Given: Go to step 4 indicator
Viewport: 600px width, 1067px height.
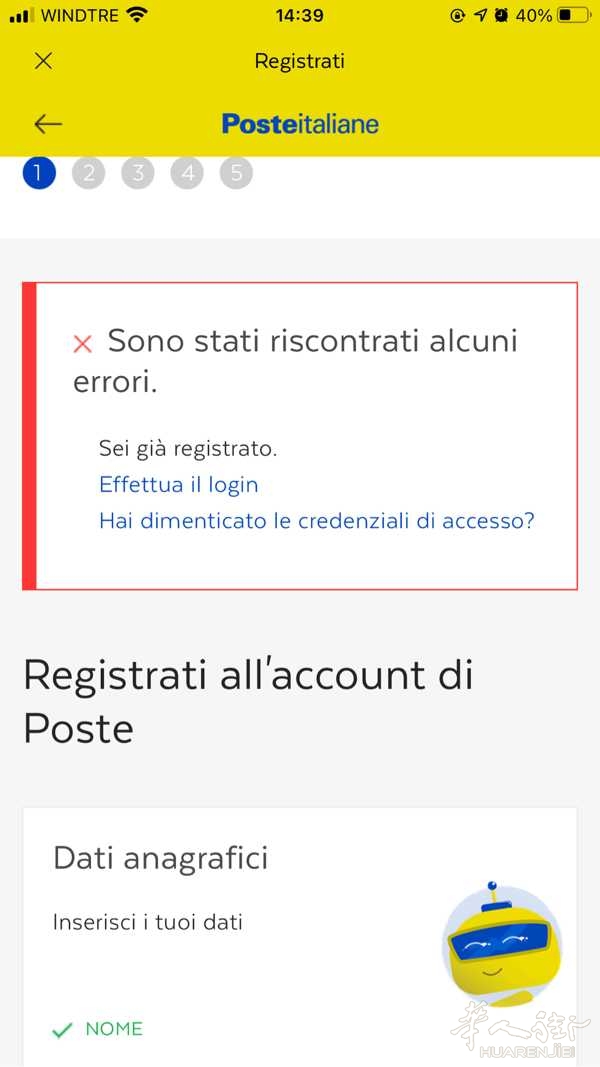Looking at the screenshot, I should (x=187, y=173).
